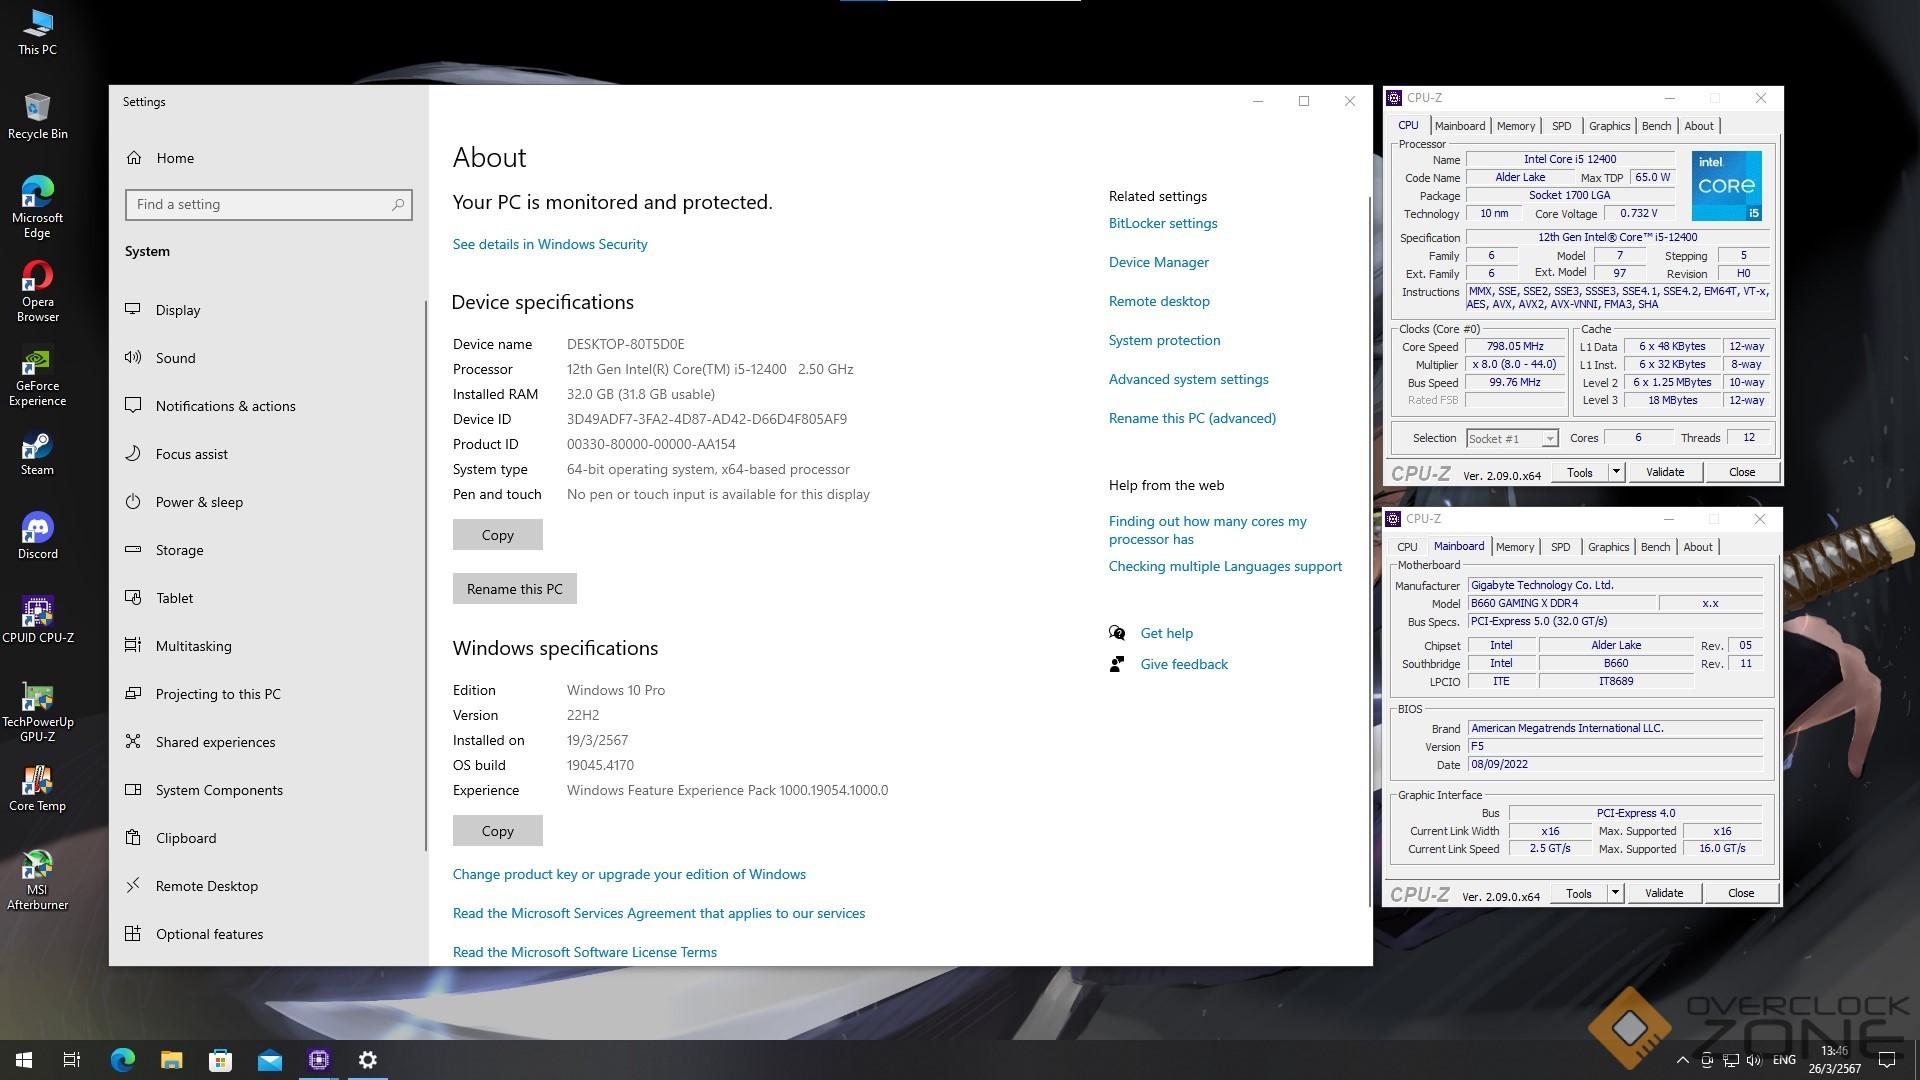Viewport: 1920px width, 1080px height.
Task: Open the MSI Afterburner desktop icon
Action: point(37,866)
